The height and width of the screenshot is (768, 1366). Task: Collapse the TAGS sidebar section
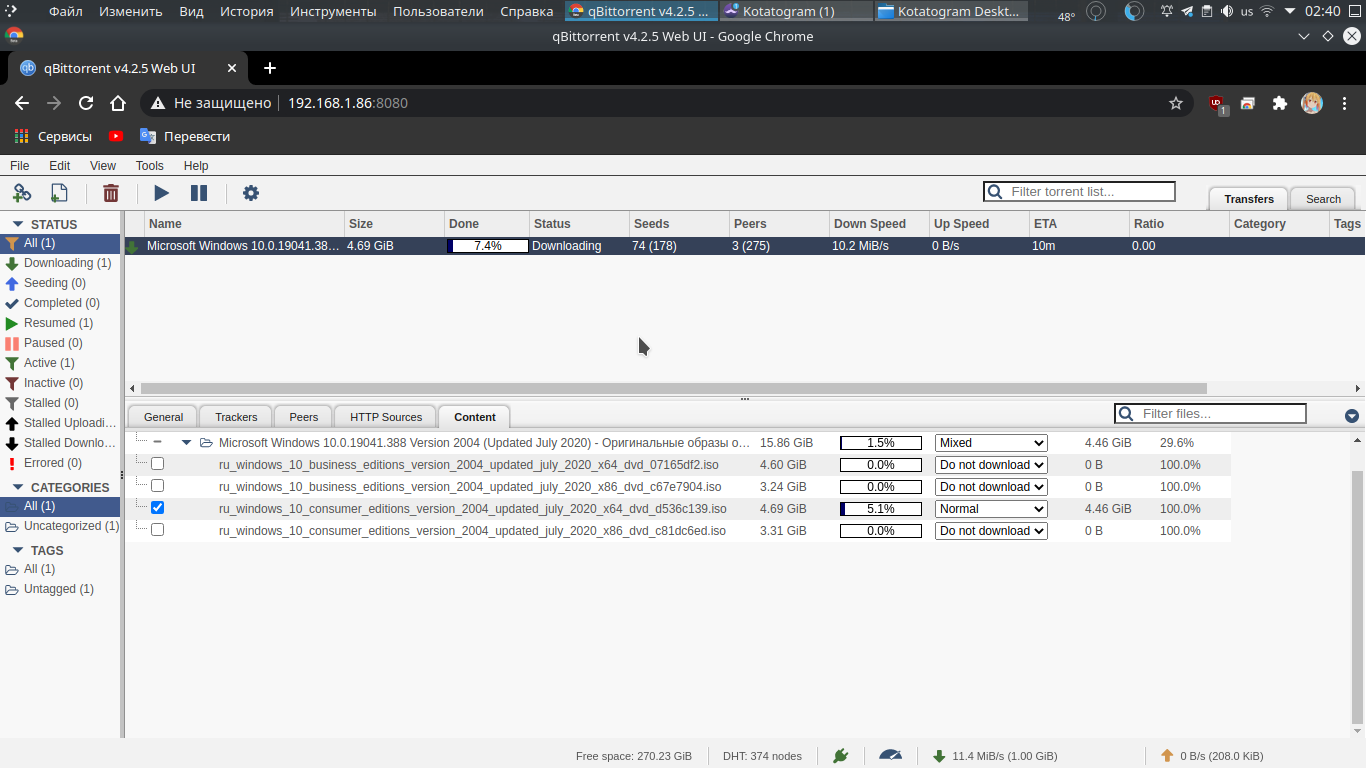[x=17, y=550]
